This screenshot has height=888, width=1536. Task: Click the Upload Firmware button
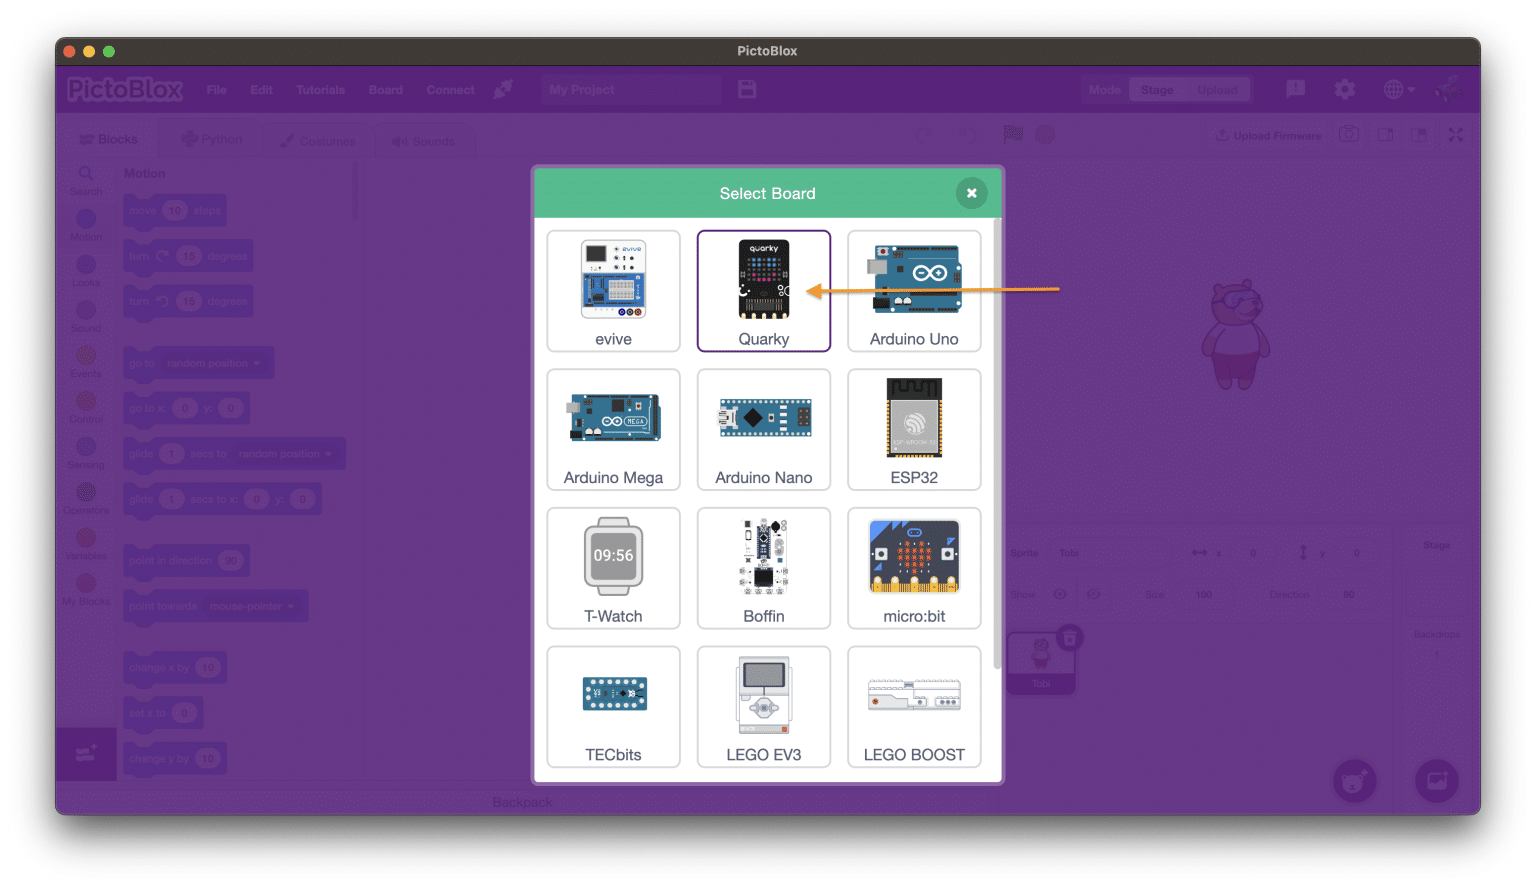click(x=1268, y=134)
